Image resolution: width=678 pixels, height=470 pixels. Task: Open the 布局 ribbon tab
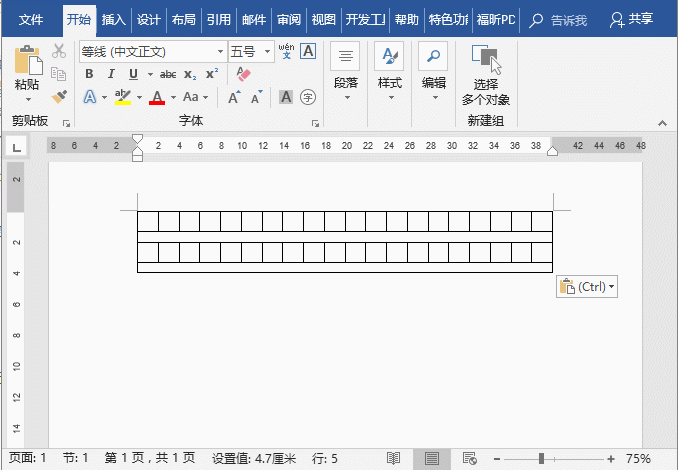coord(183,19)
